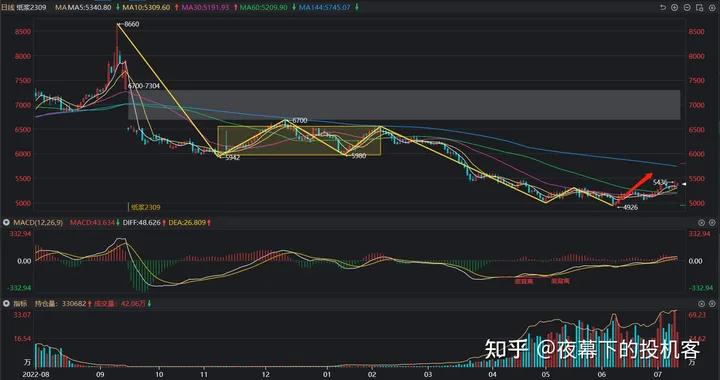The width and height of the screenshot is (720, 380).
Task: Click the 纸浆2309 label at chart bottom
Action: point(146,207)
